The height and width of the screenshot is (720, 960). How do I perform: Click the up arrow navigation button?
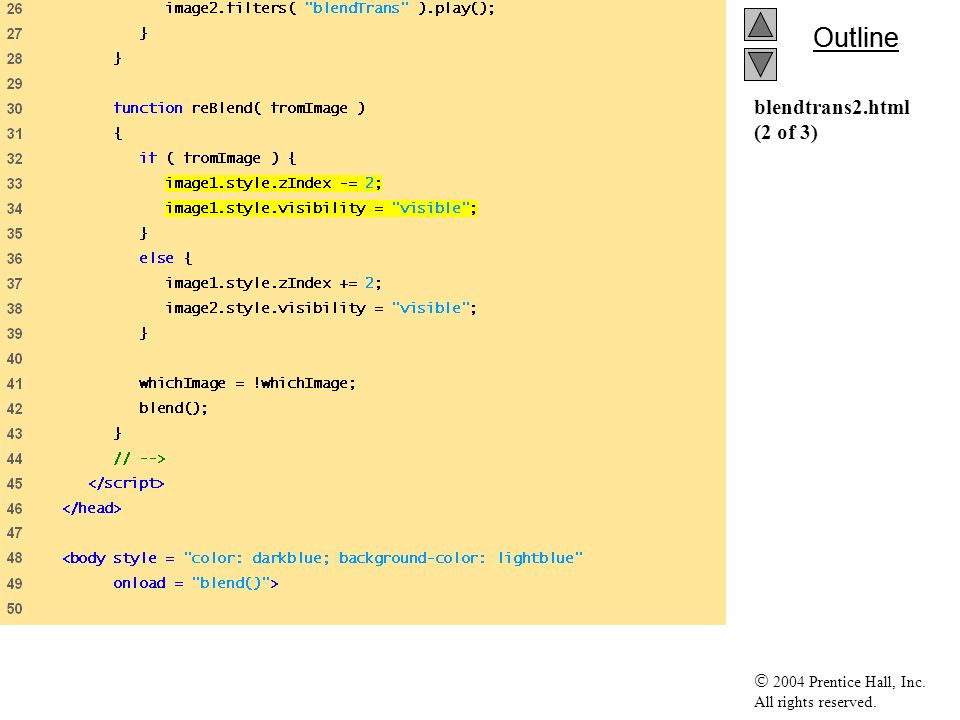[x=760, y=24]
